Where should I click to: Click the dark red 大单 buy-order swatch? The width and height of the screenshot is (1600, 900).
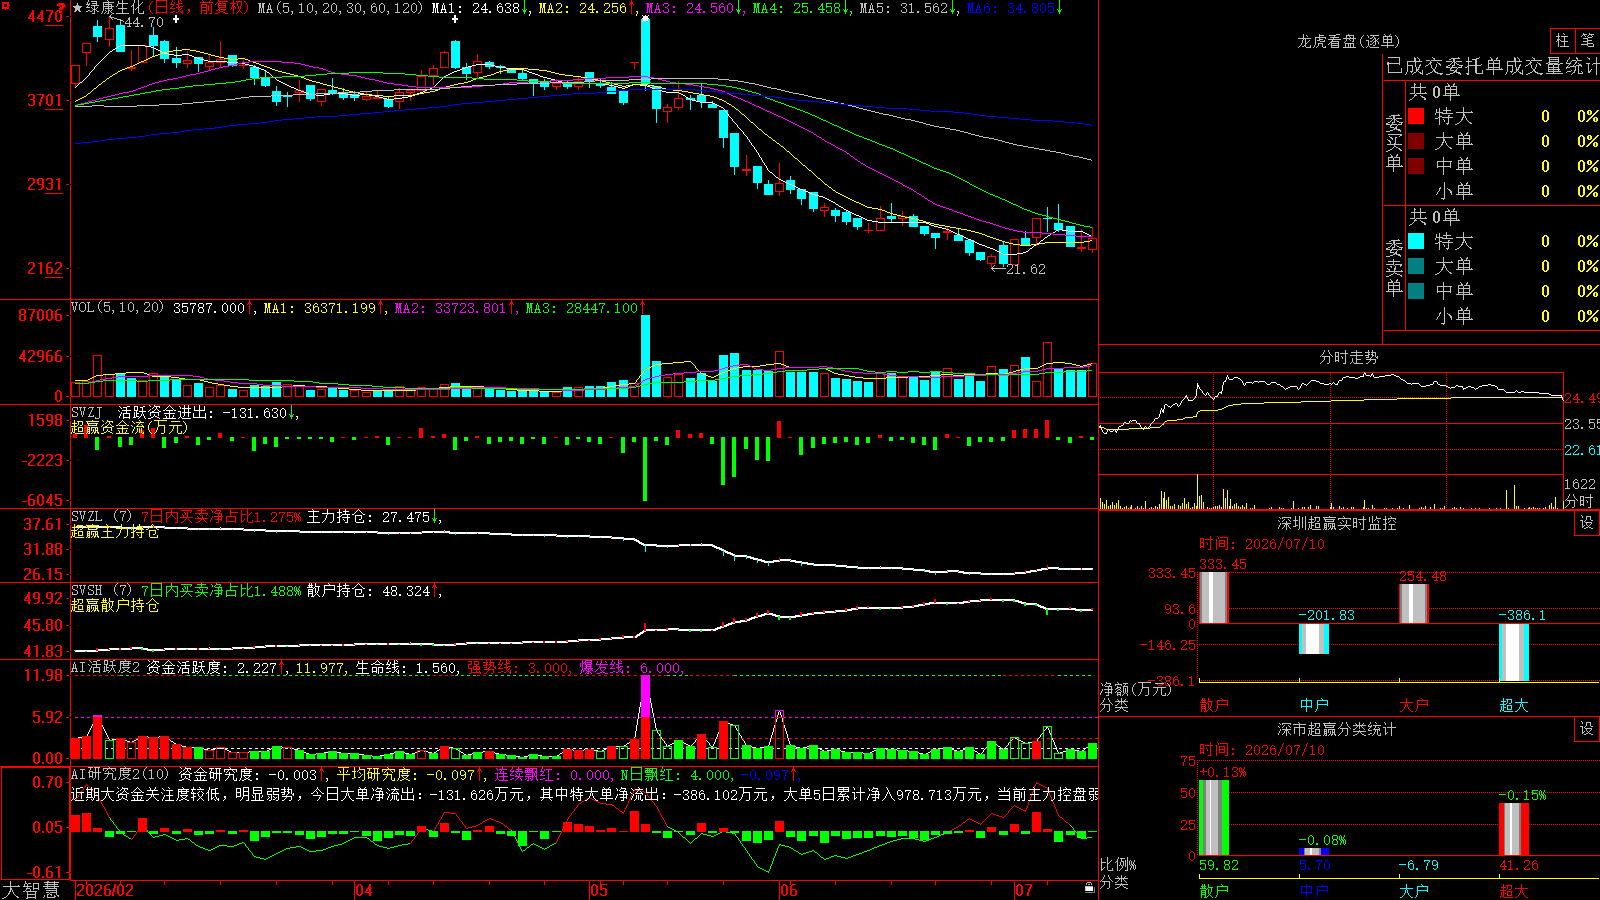tap(1416, 141)
